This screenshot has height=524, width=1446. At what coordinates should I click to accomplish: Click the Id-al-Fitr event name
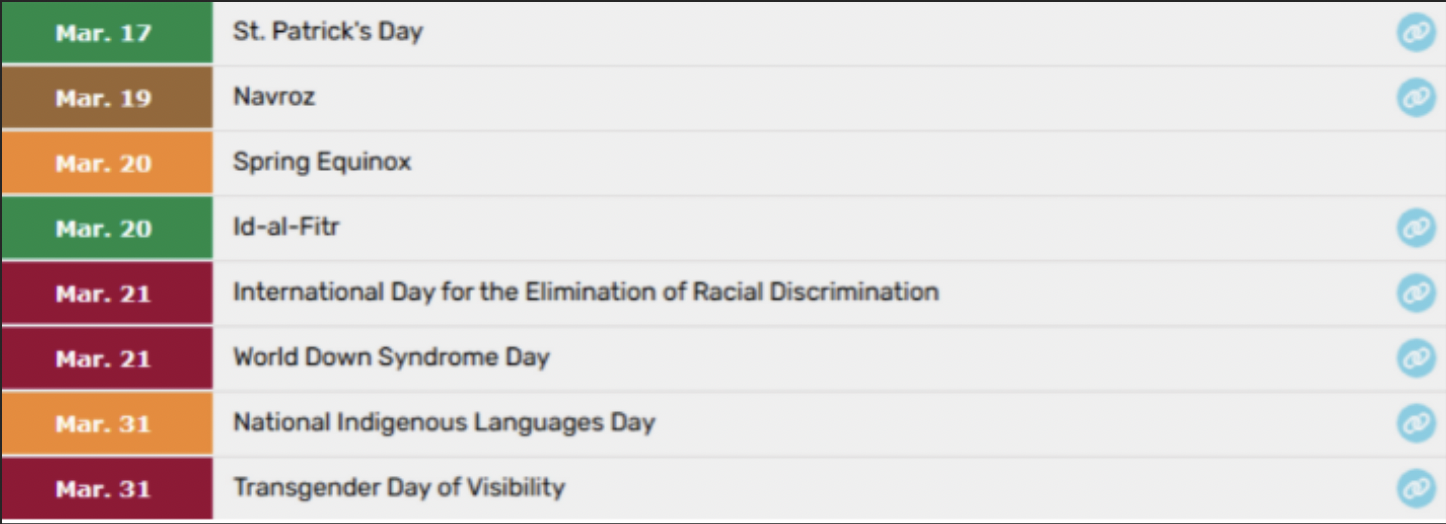click(286, 227)
